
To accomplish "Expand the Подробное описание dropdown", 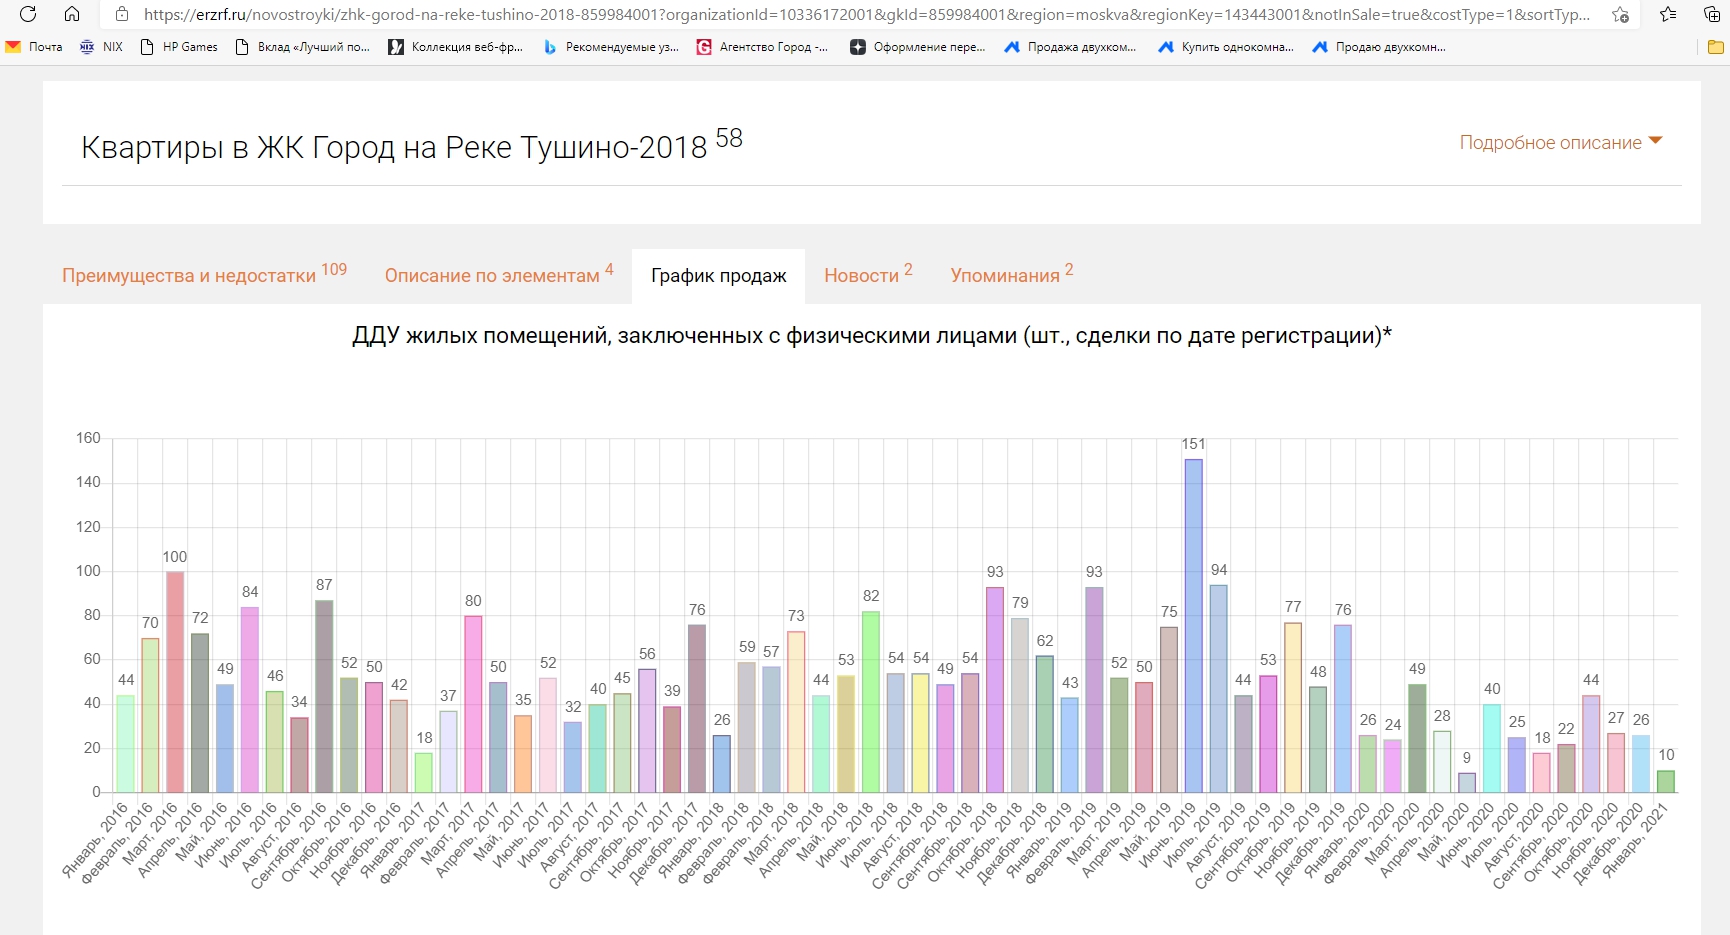I will pos(1560,143).
